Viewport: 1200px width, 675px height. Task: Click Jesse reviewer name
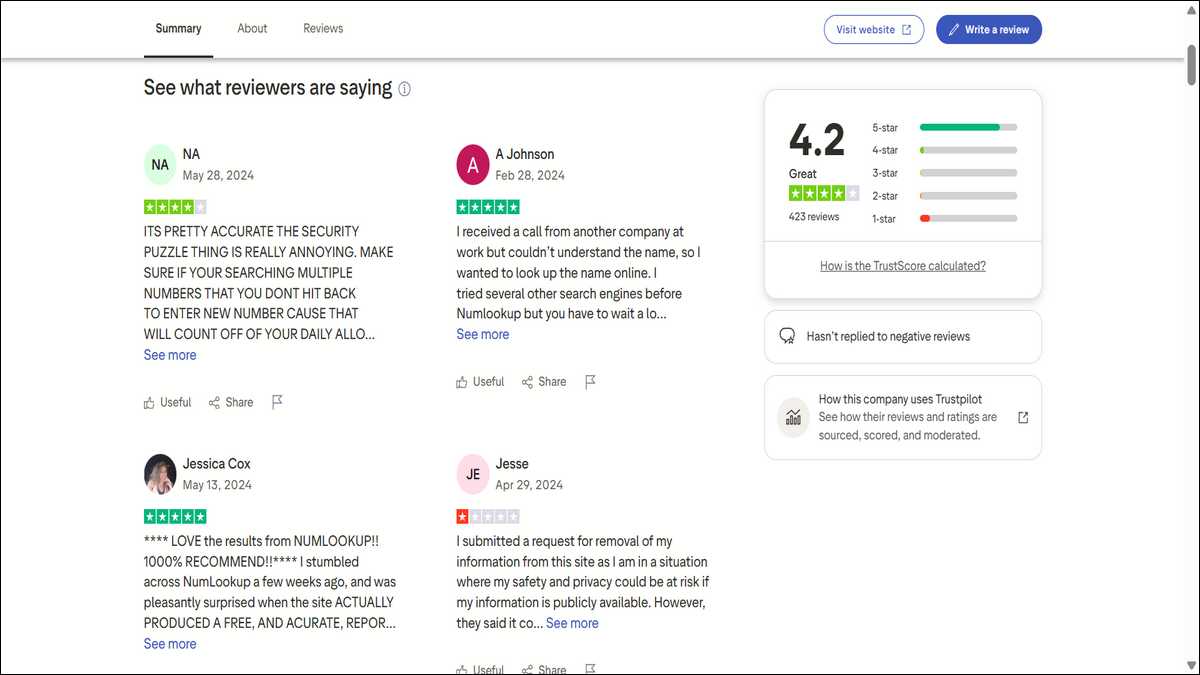(512, 464)
